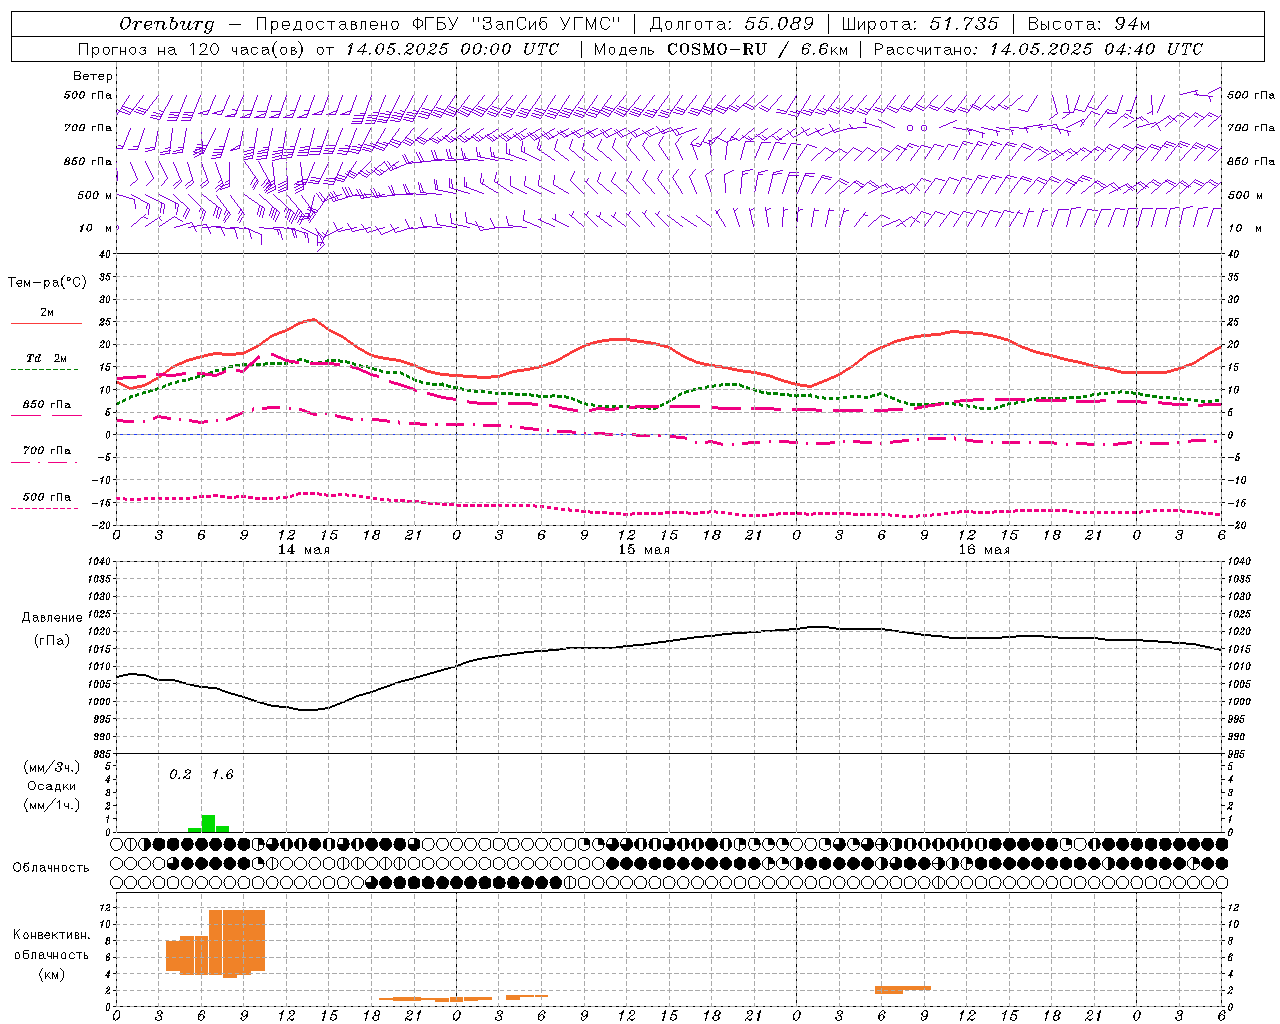Click the orange convective bar on 16 мая
Image resolution: width=1280 pixels, height=1024 pixels.
coord(903,989)
